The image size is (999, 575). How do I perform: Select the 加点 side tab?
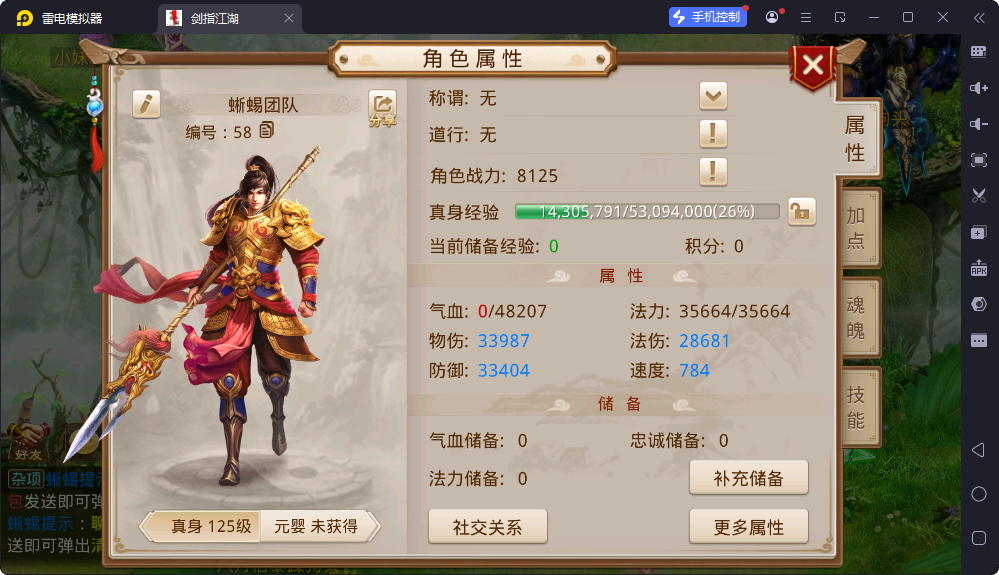(x=857, y=228)
